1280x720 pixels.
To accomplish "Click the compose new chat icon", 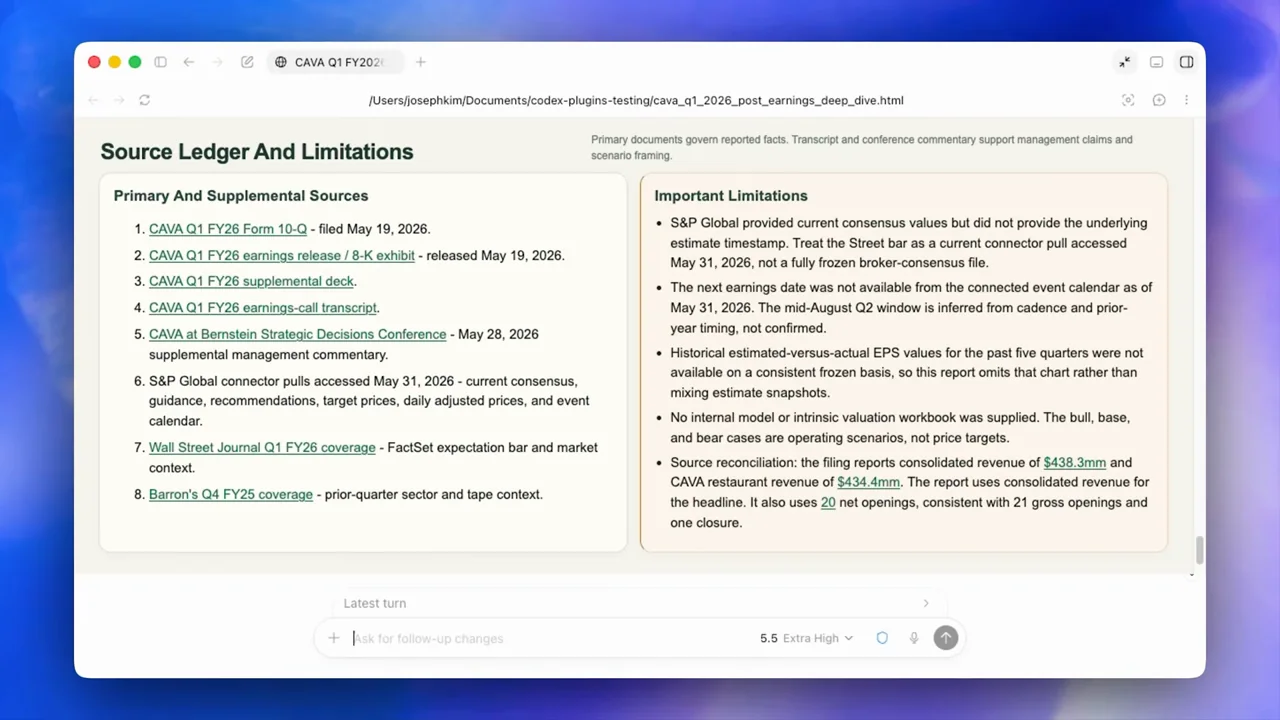I will pyautogui.click(x=247, y=62).
